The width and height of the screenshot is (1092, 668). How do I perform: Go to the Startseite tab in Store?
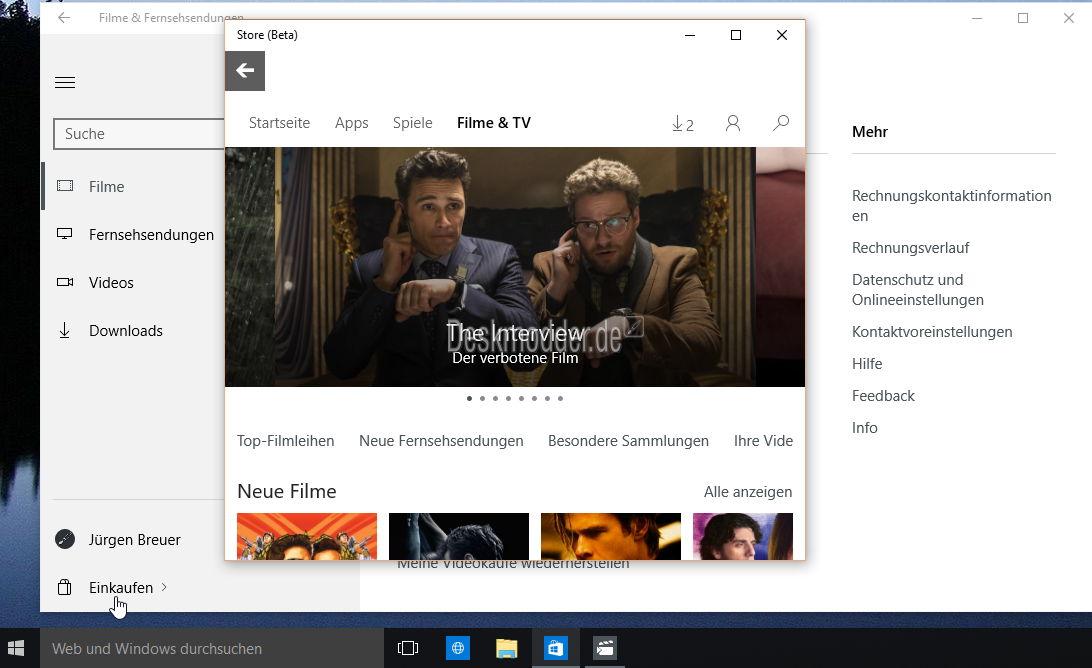(279, 123)
